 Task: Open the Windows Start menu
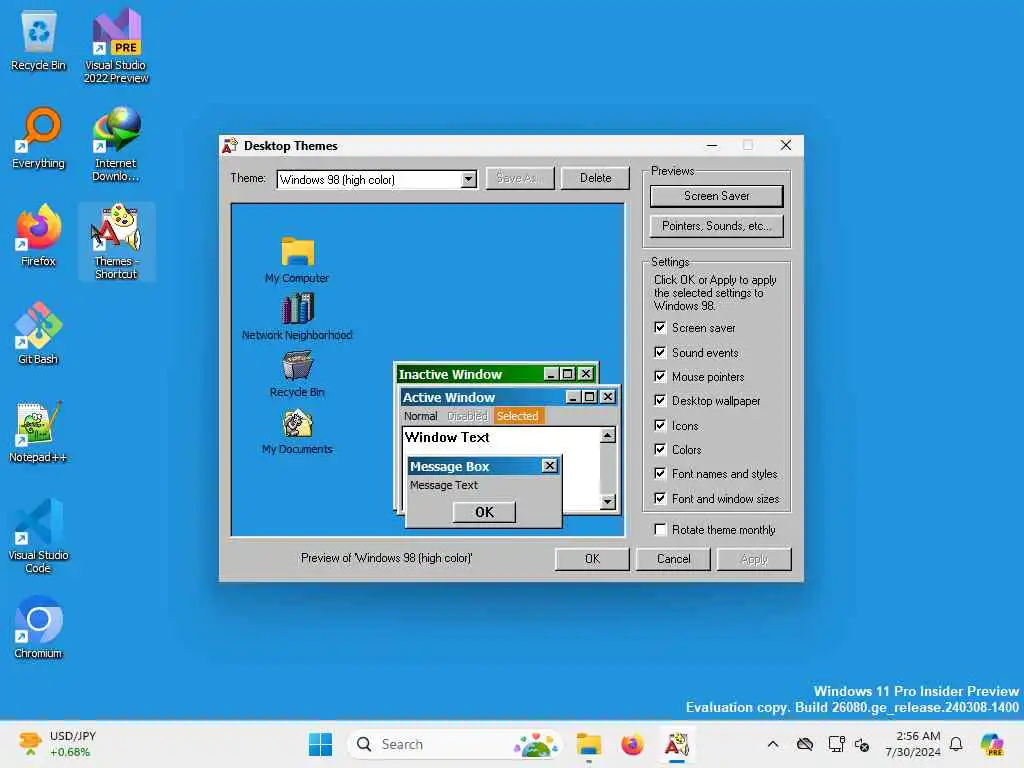[x=320, y=744]
